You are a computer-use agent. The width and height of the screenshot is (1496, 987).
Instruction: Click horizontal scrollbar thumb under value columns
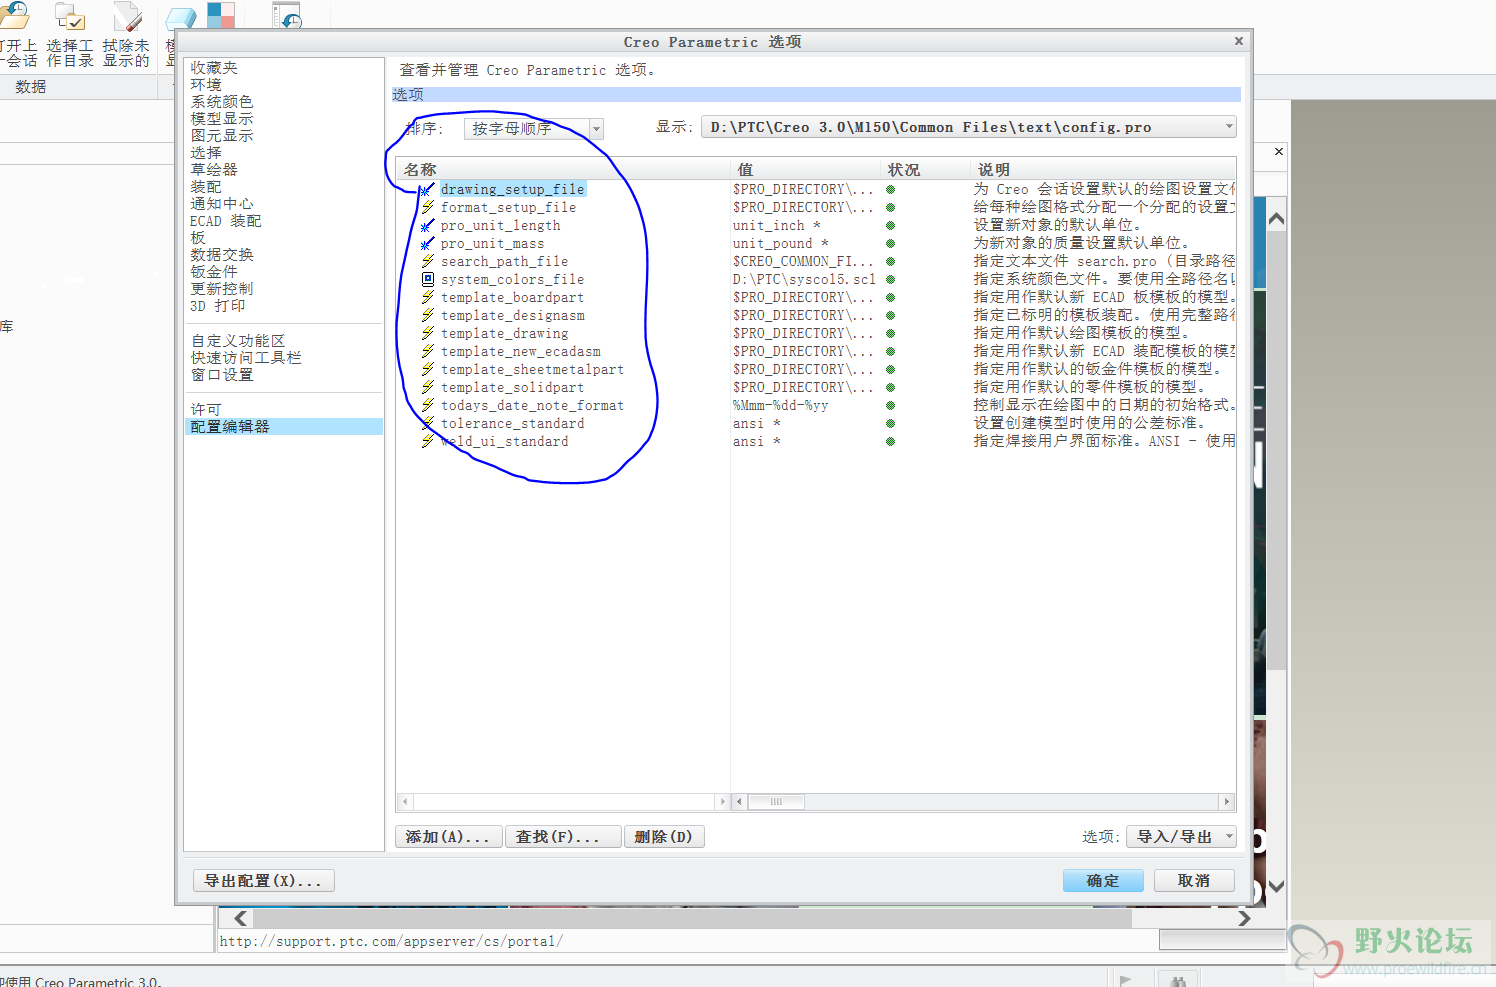coord(776,802)
